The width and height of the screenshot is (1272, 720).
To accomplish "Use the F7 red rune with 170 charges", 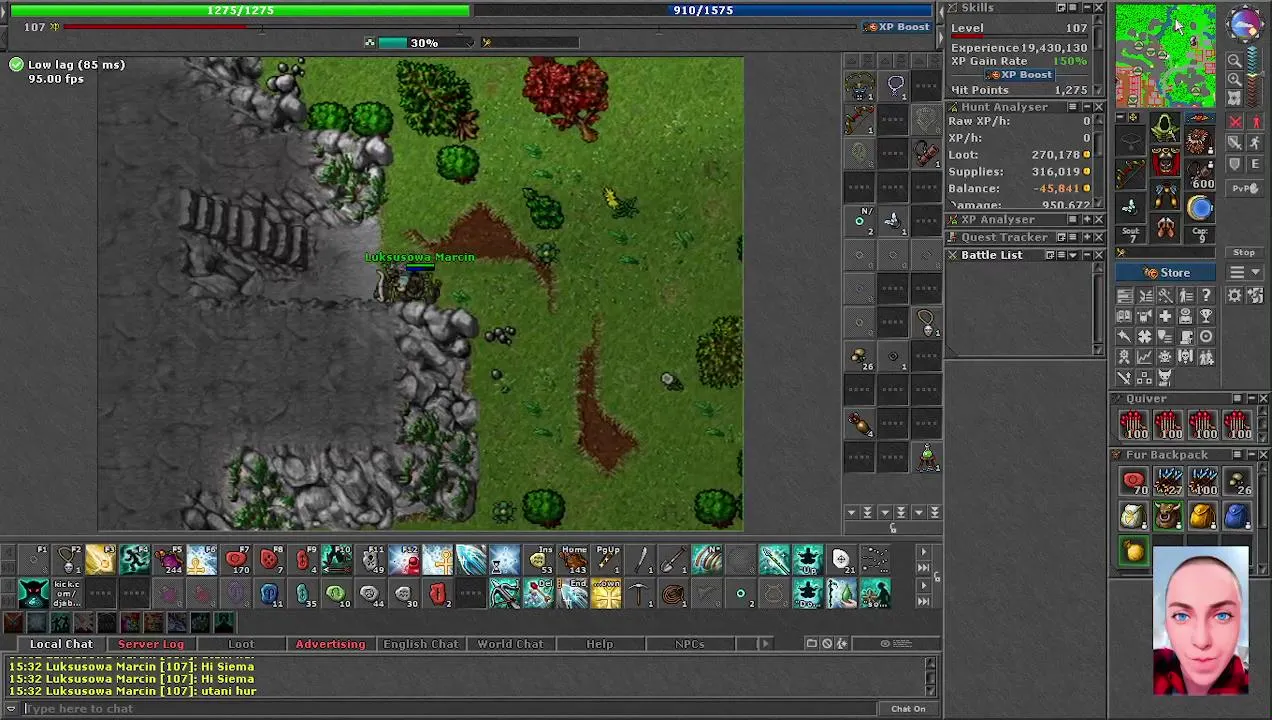I will [236, 560].
